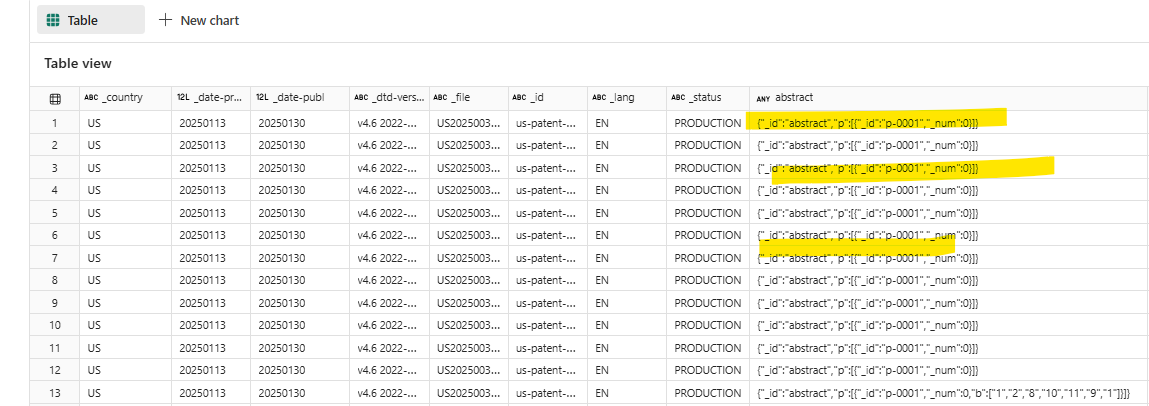This screenshot has height=406, width=1149.
Task: Click the ABC type icon of _lang
Action: click(599, 97)
